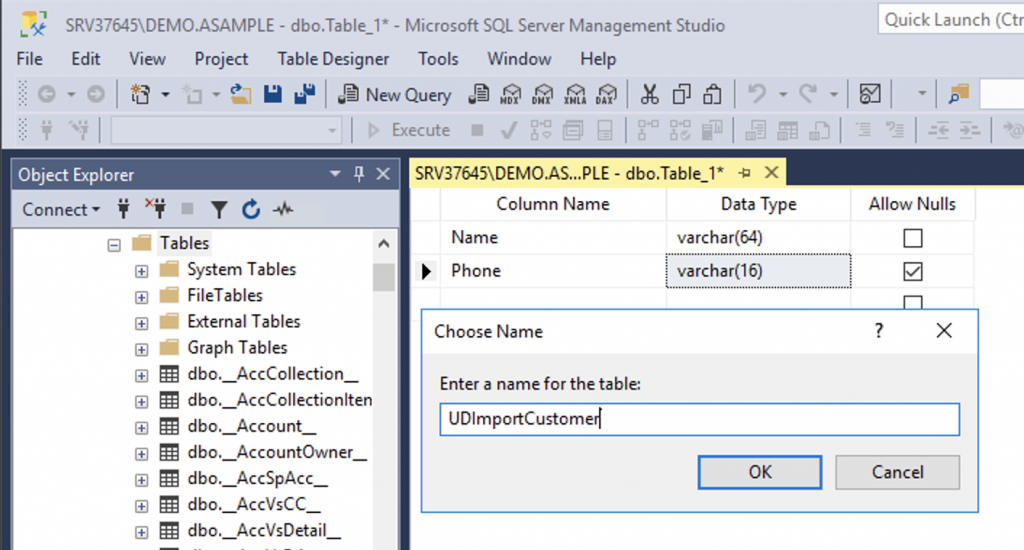The image size is (1024, 550).
Task: Open the Edit menu
Action: pos(86,59)
